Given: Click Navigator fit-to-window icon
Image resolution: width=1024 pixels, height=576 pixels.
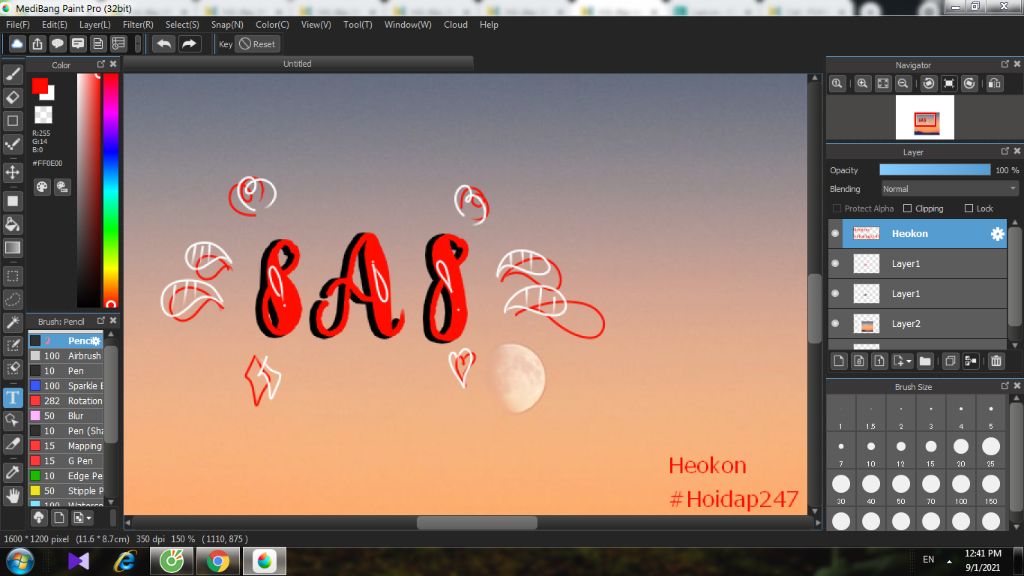Looking at the screenshot, I should 883,84.
